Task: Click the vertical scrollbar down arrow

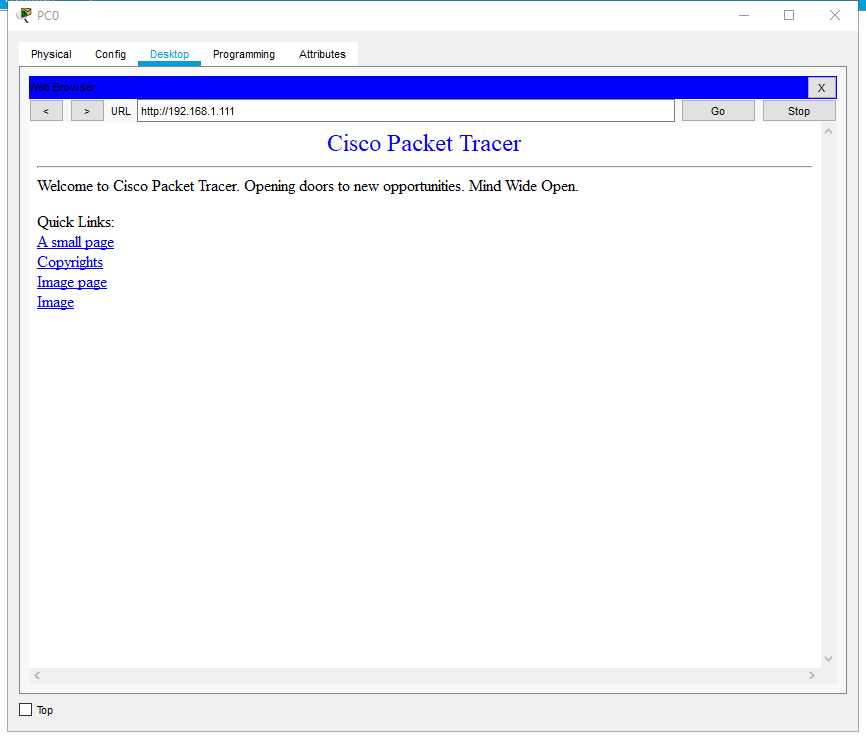Action: click(x=828, y=658)
